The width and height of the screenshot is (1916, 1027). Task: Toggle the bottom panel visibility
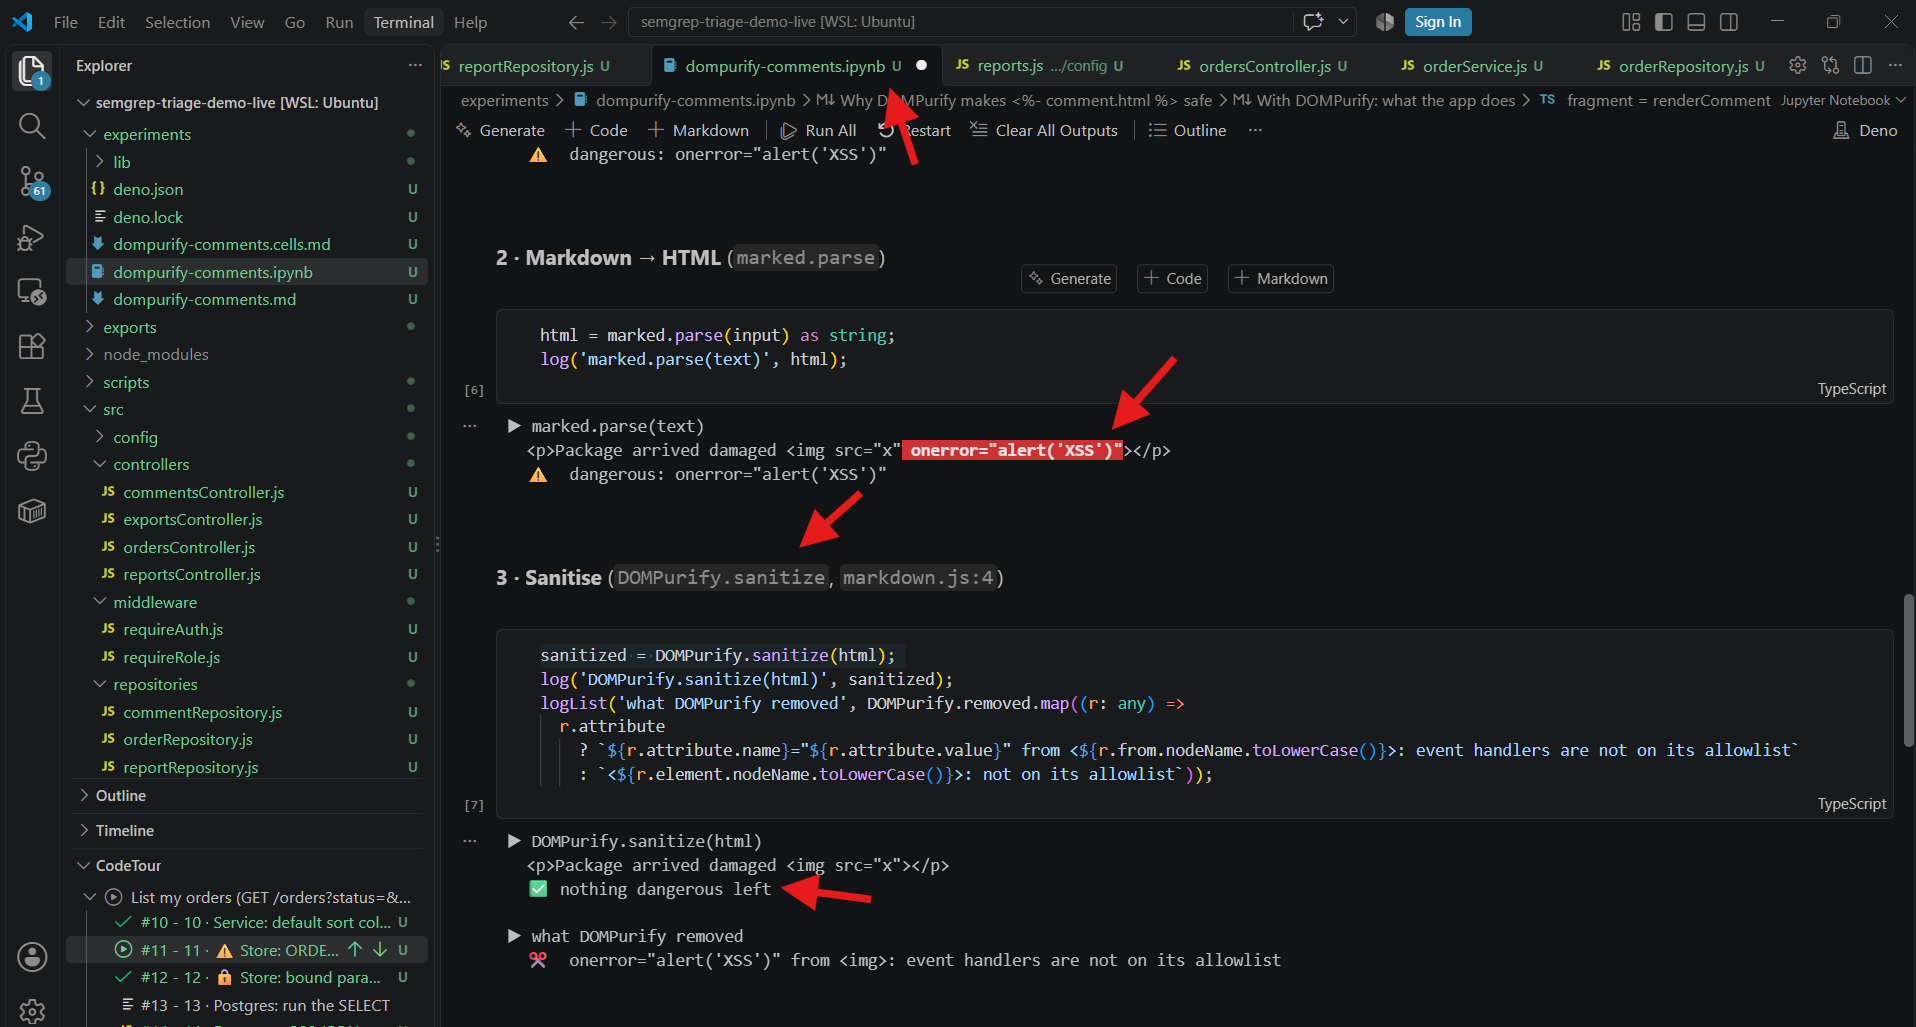click(1696, 22)
